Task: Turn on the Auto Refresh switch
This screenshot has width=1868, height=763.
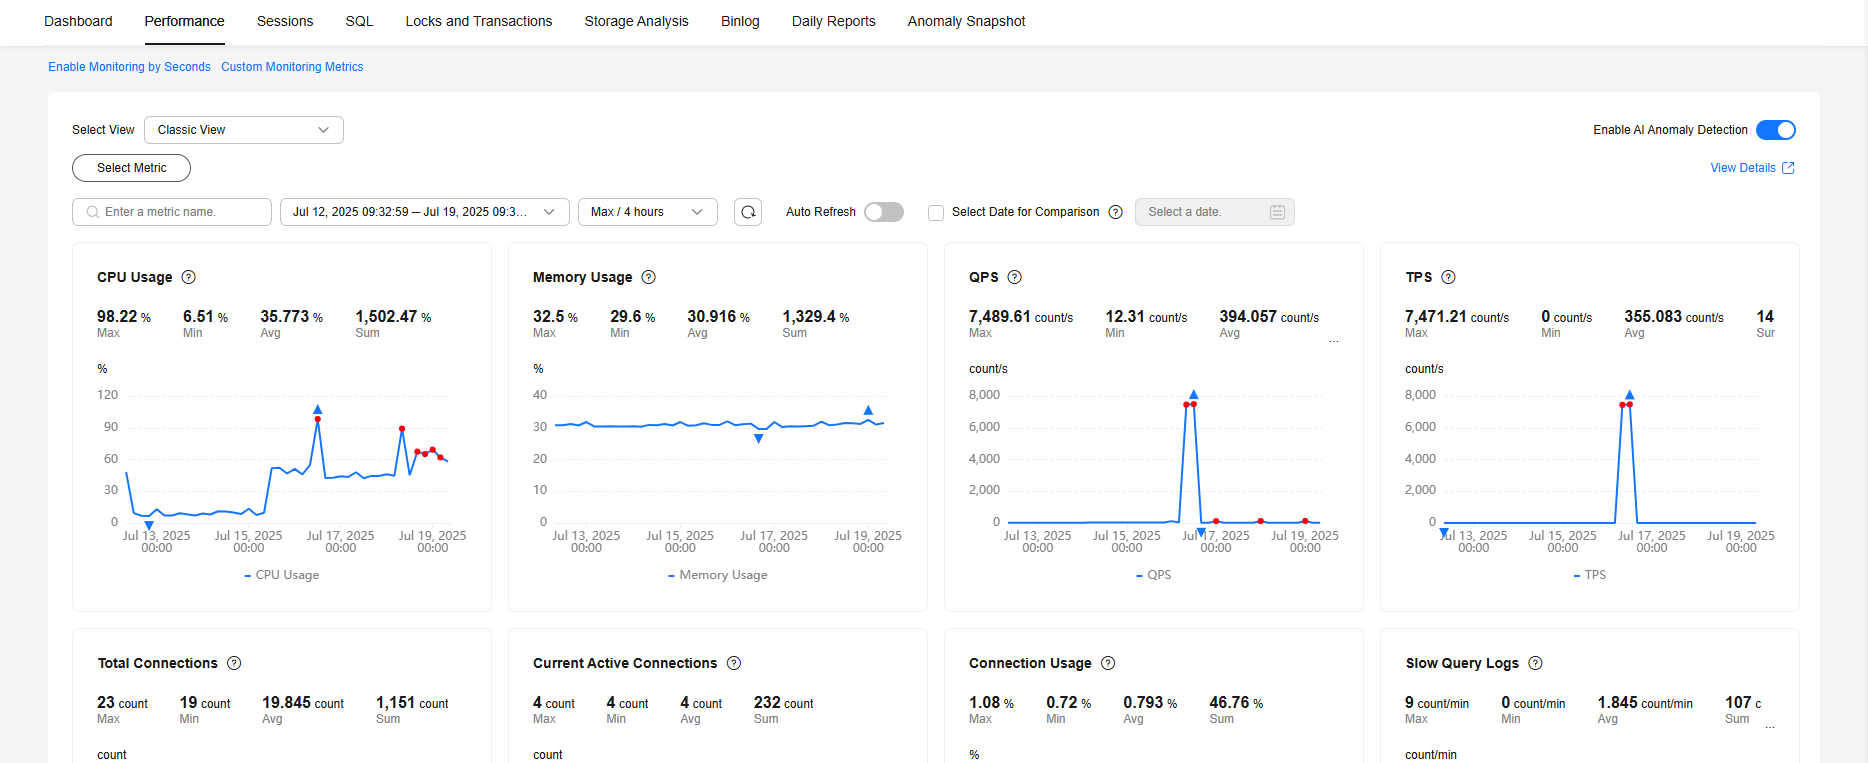Action: [x=884, y=212]
